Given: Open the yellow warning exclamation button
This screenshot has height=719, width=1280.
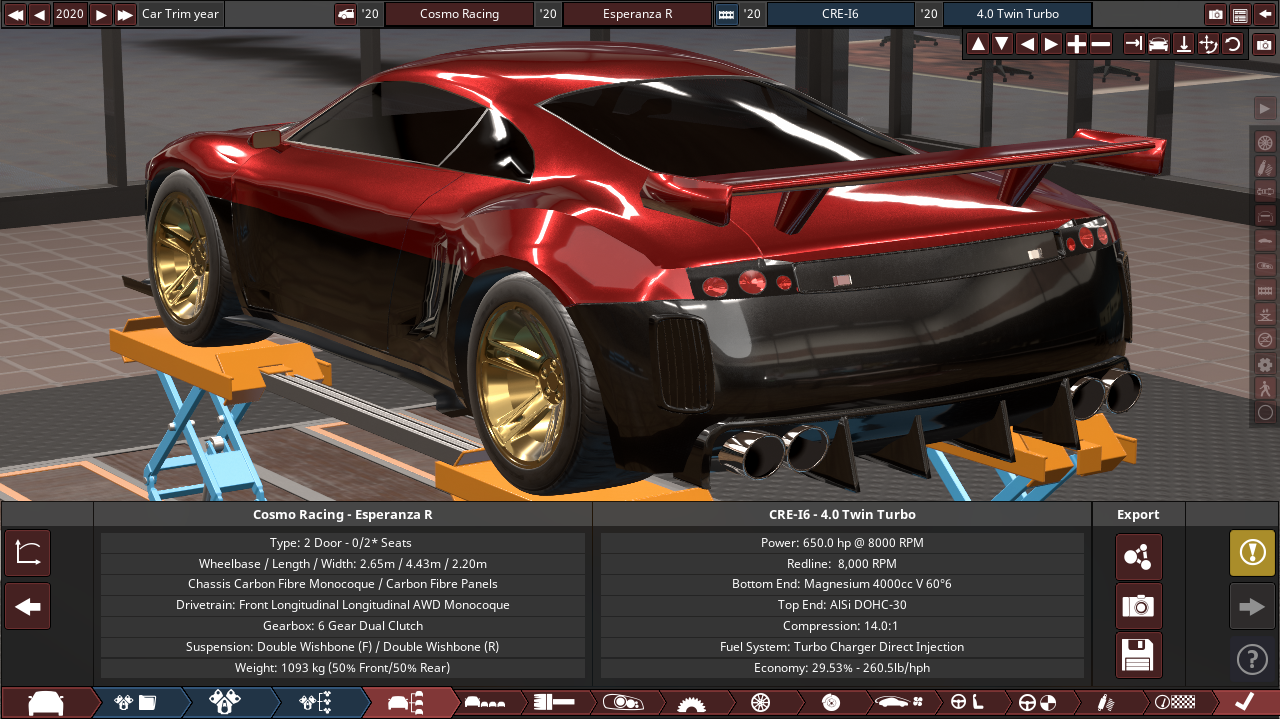Looking at the screenshot, I should 1252,553.
